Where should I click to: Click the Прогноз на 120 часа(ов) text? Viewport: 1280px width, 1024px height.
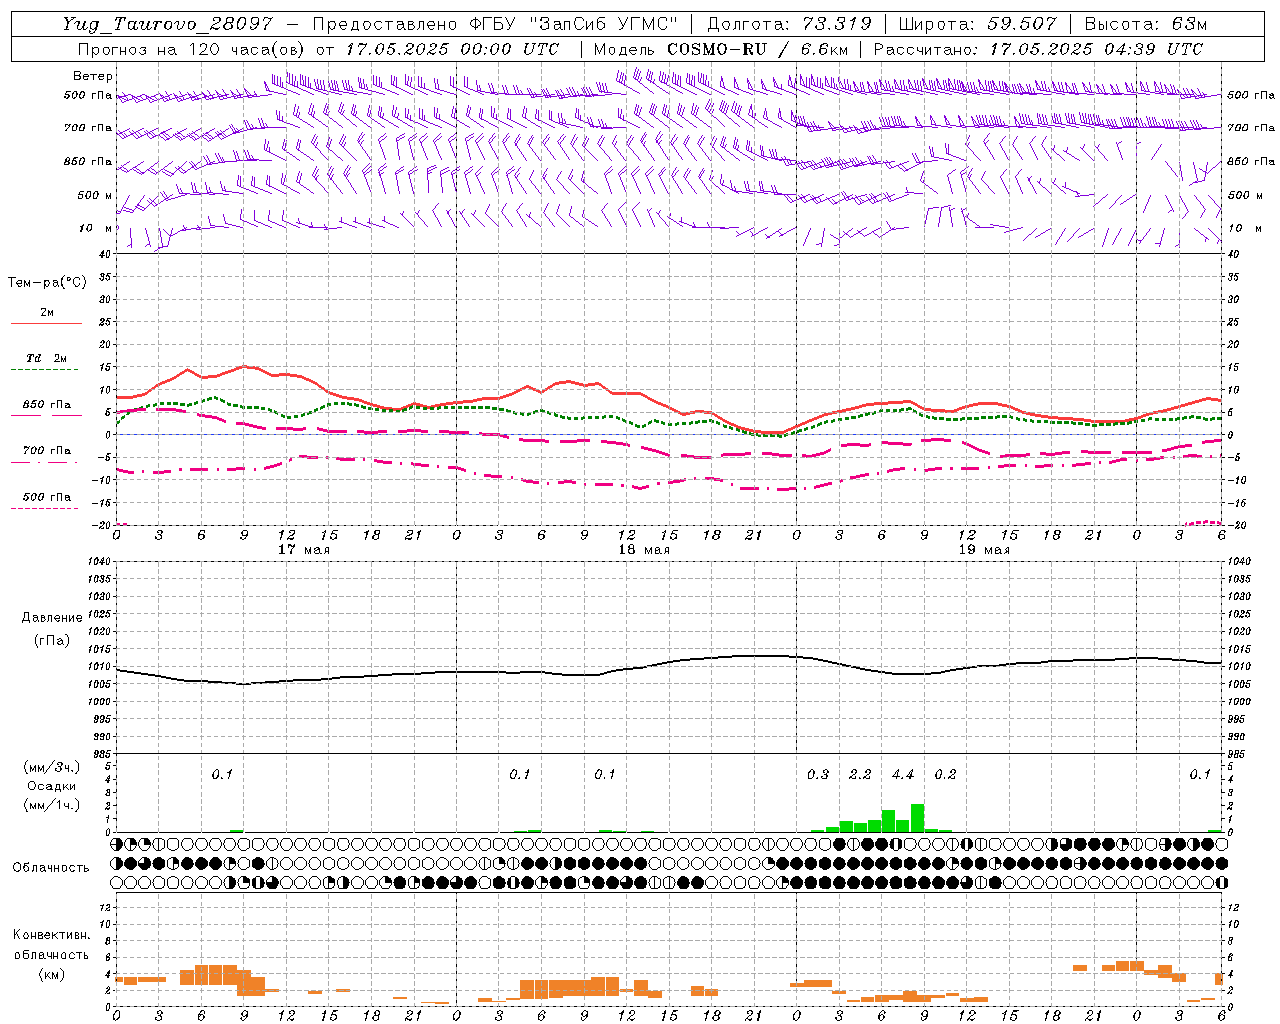[x=192, y=49]
